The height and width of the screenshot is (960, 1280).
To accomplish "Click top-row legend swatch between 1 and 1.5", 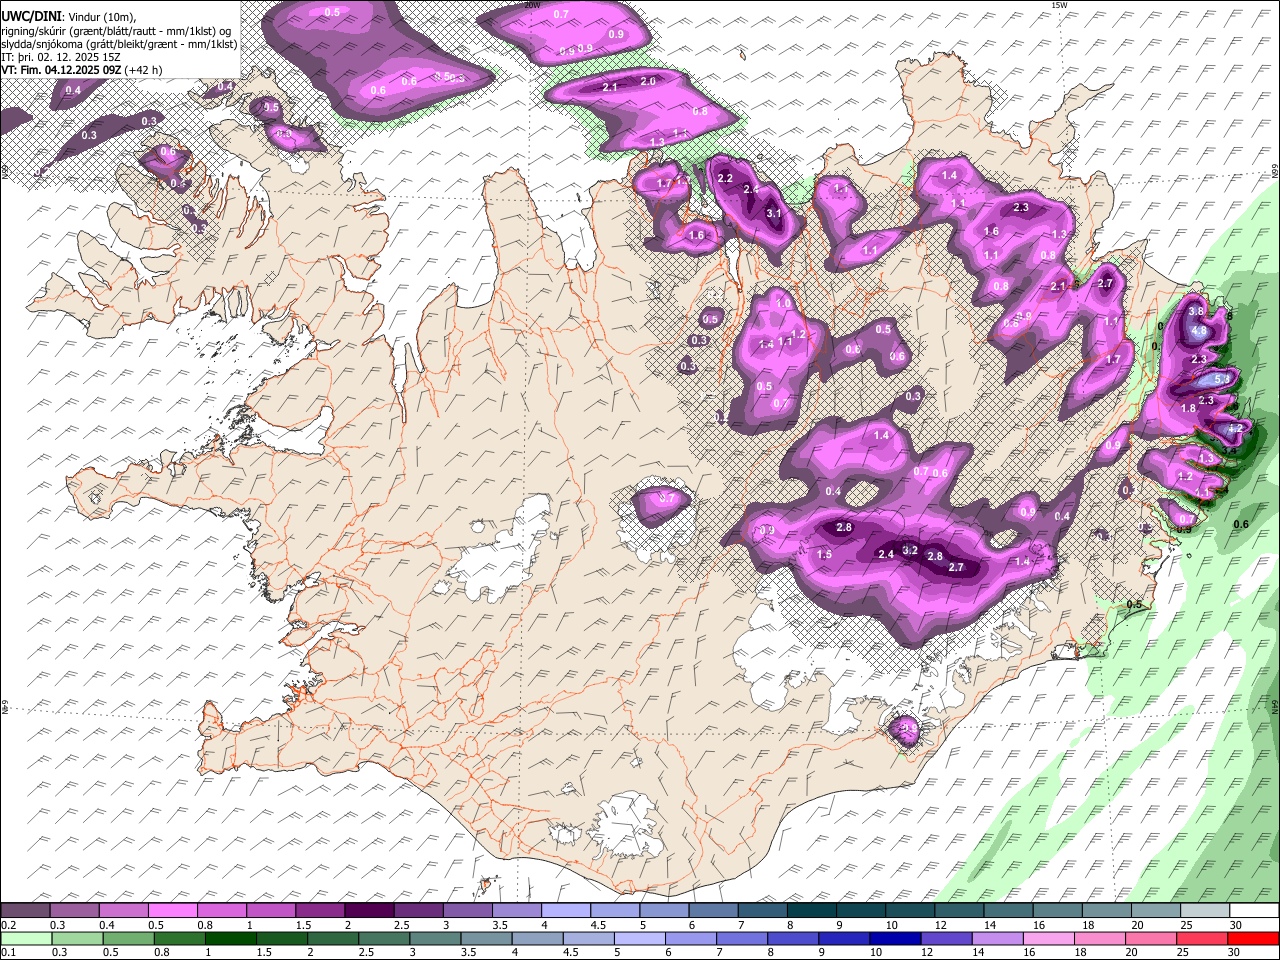I will pos(270,910).
